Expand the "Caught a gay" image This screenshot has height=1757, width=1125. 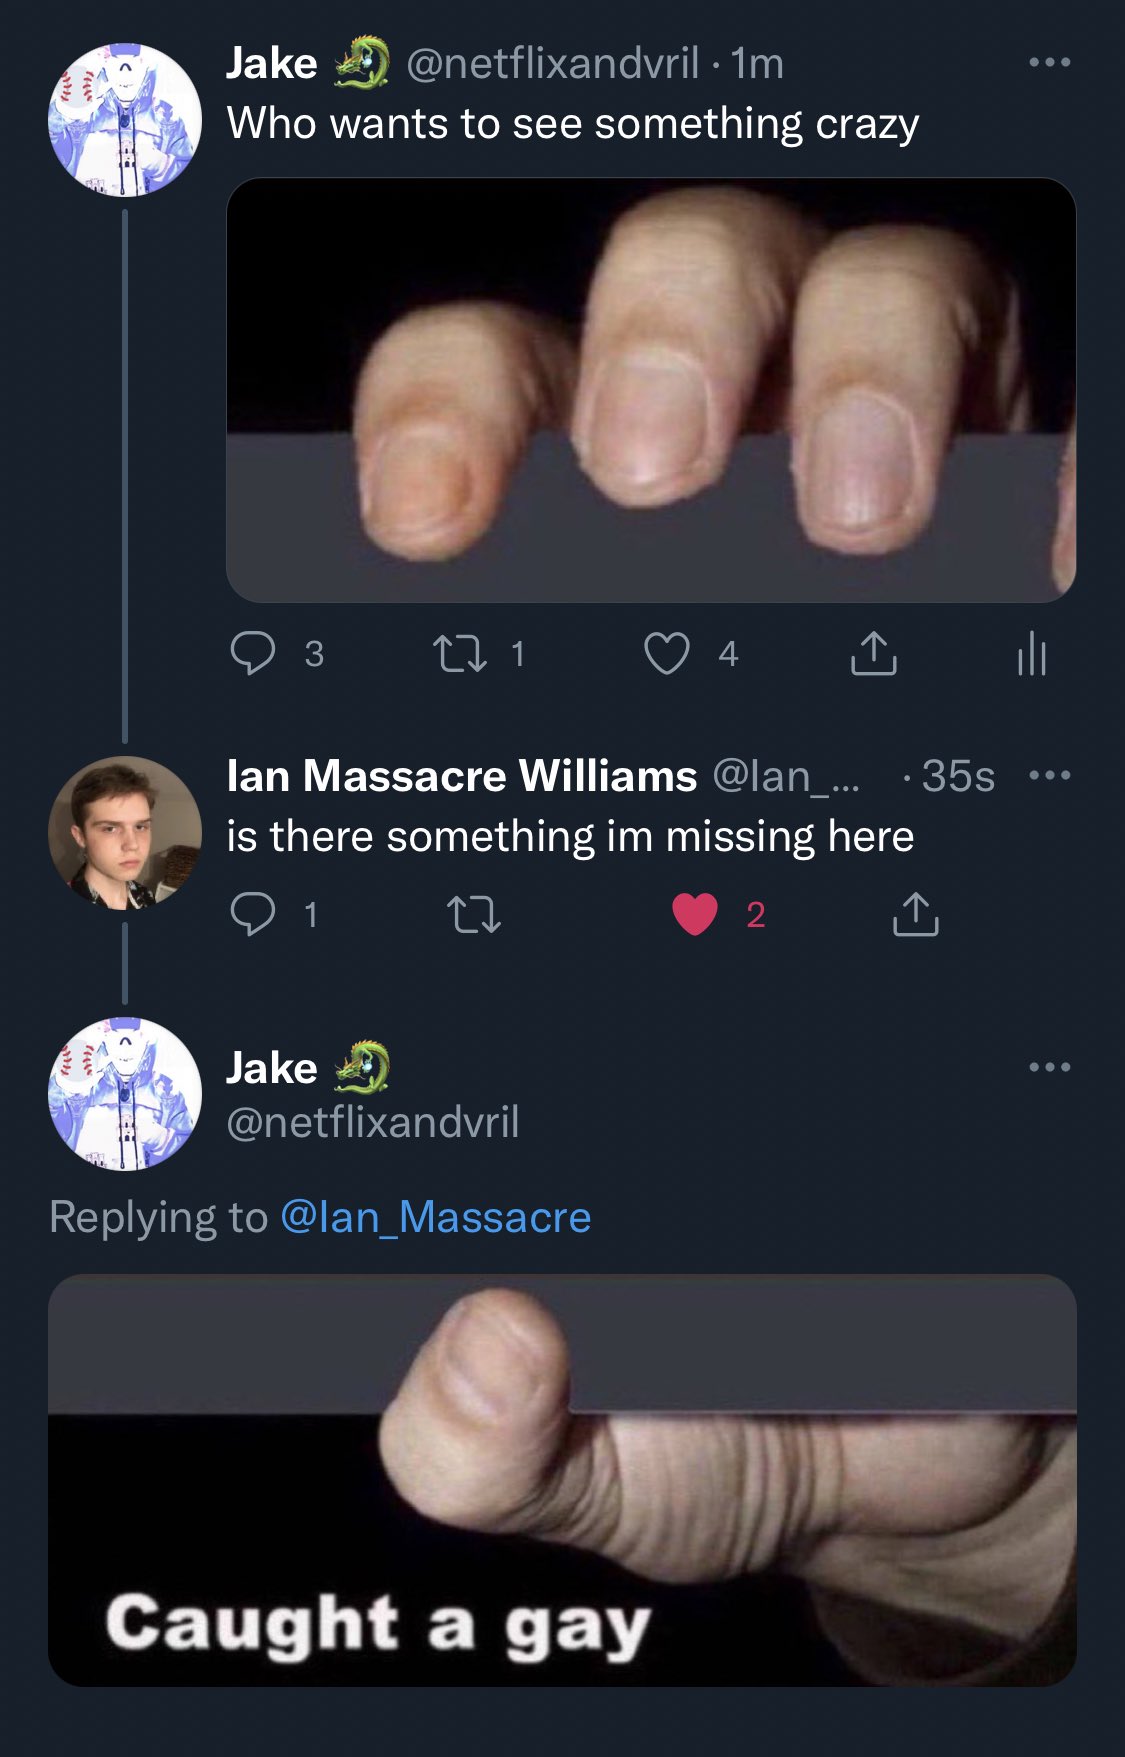coord(562,1480)
